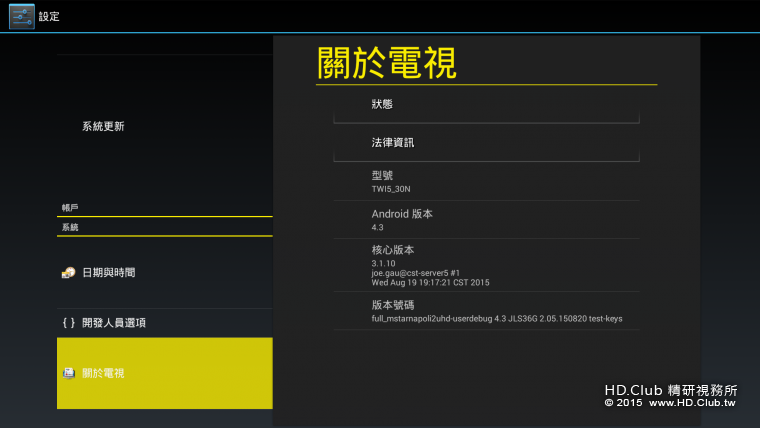
Task: Click the 版本號碼 row label
Action: click(x=393, y=305)
